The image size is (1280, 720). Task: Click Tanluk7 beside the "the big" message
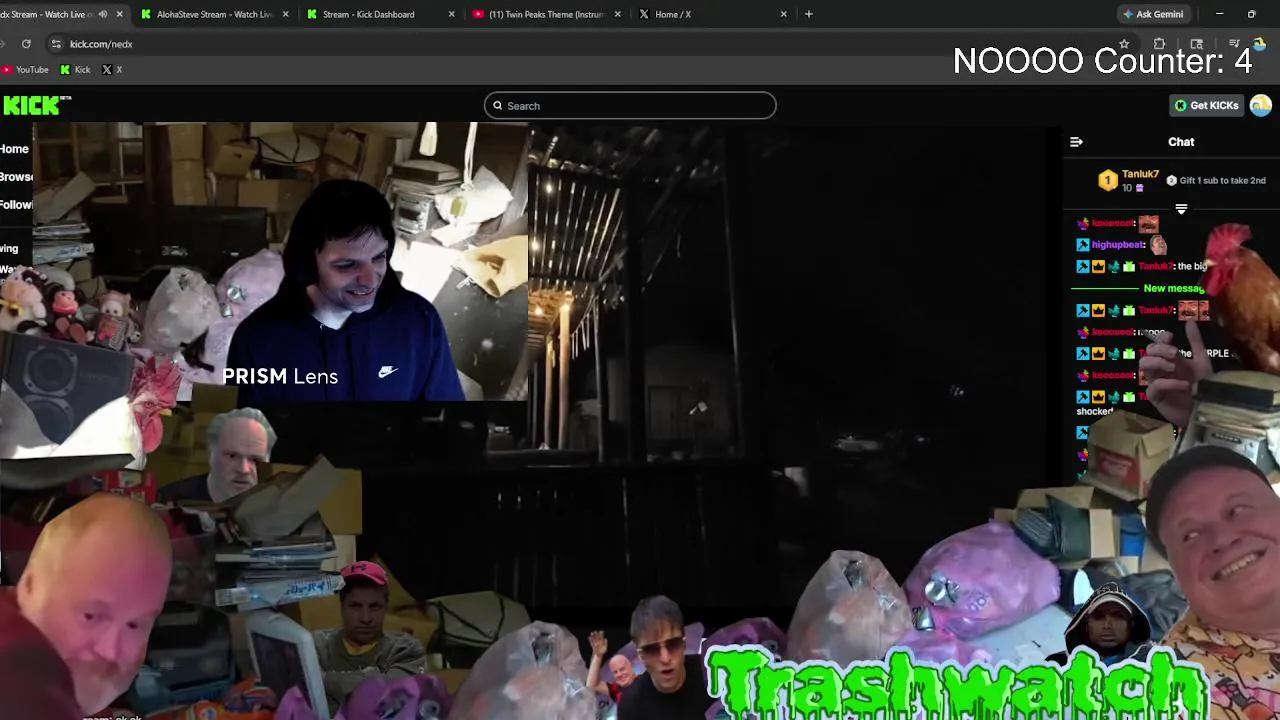(x=1155, y=267)
